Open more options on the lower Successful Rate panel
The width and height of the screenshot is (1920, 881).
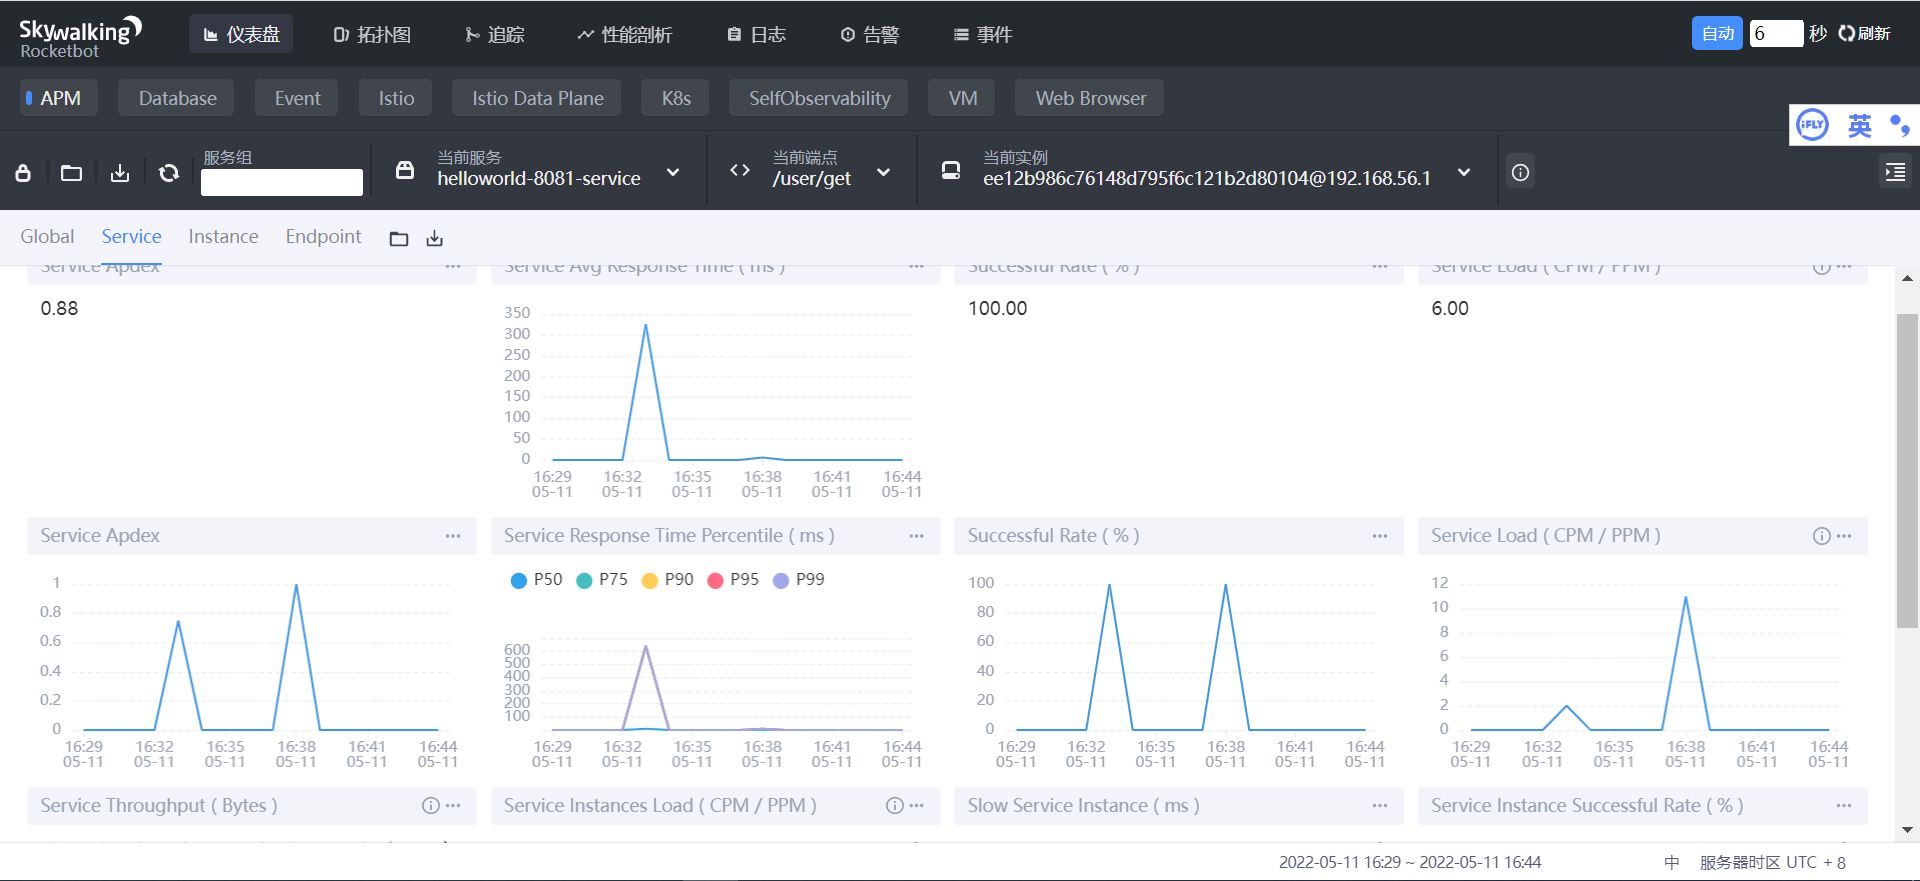pyautogui.click(x=1380, y=536)
